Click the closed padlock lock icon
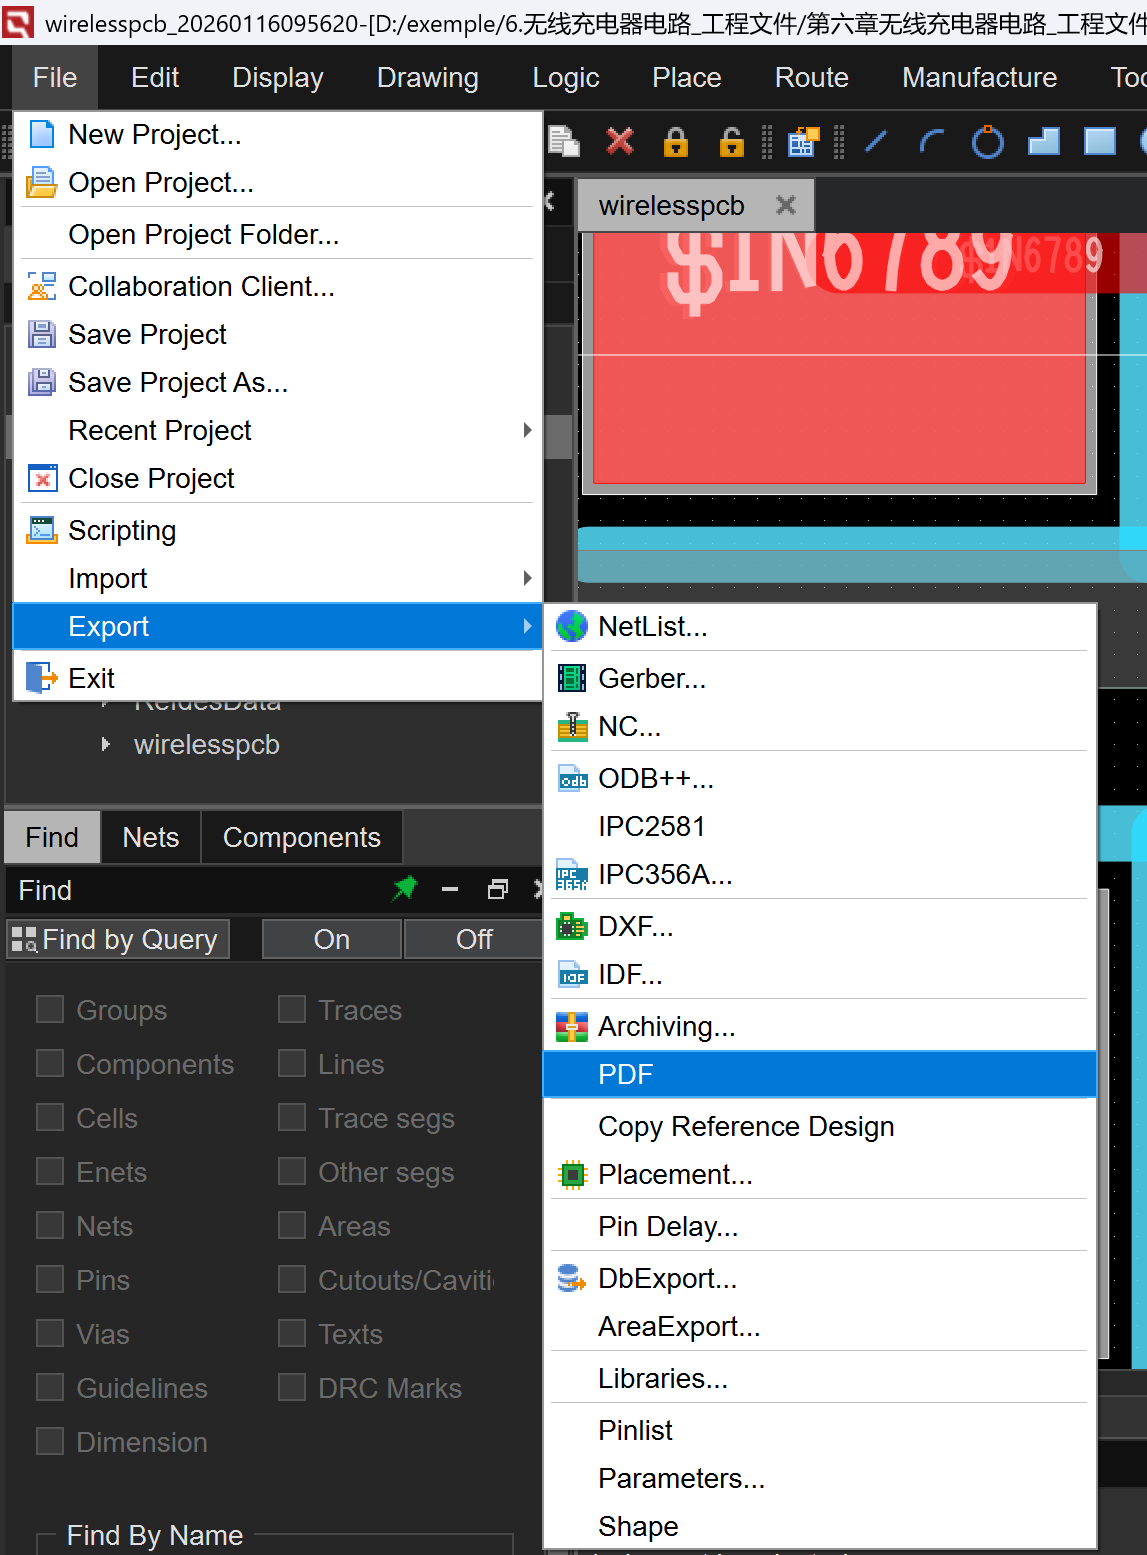The image size is (1147, 1555). point(676,142)
